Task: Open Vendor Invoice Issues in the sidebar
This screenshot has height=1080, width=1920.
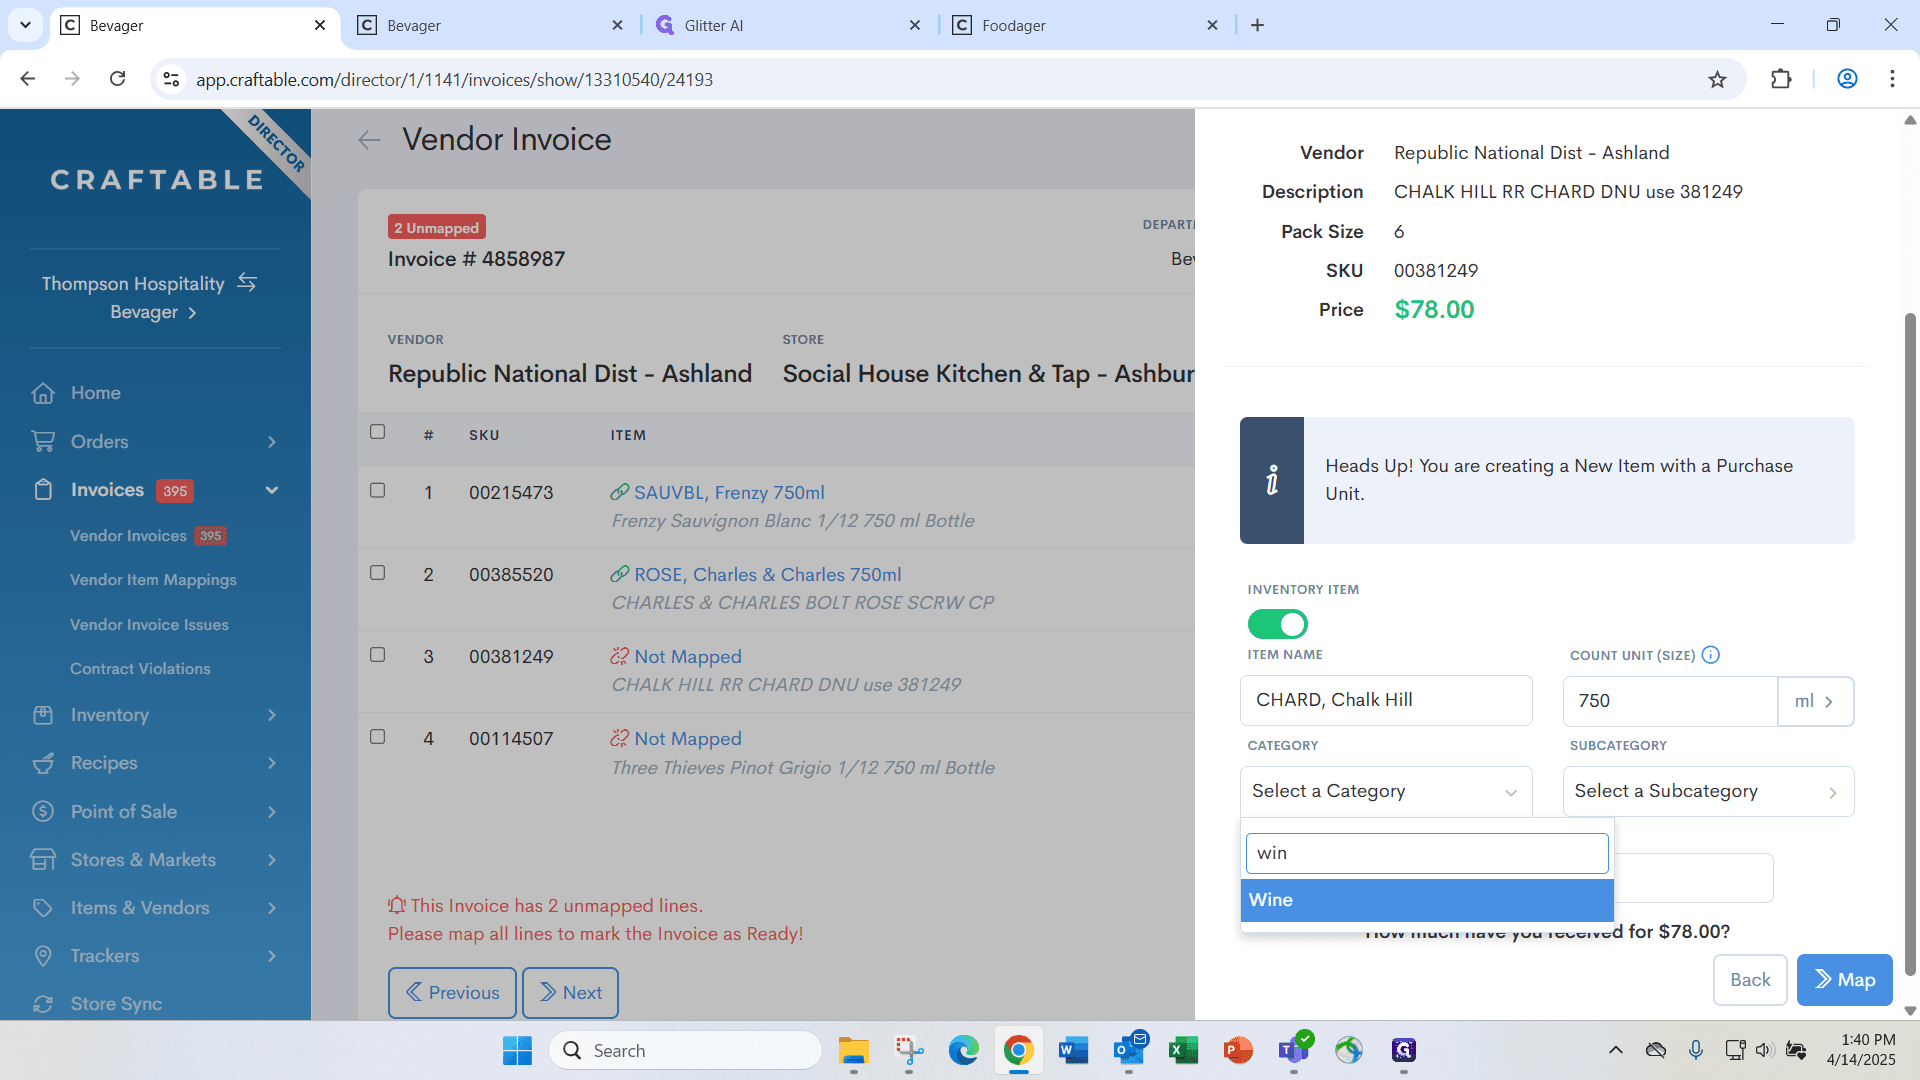Action: [149, 625]
